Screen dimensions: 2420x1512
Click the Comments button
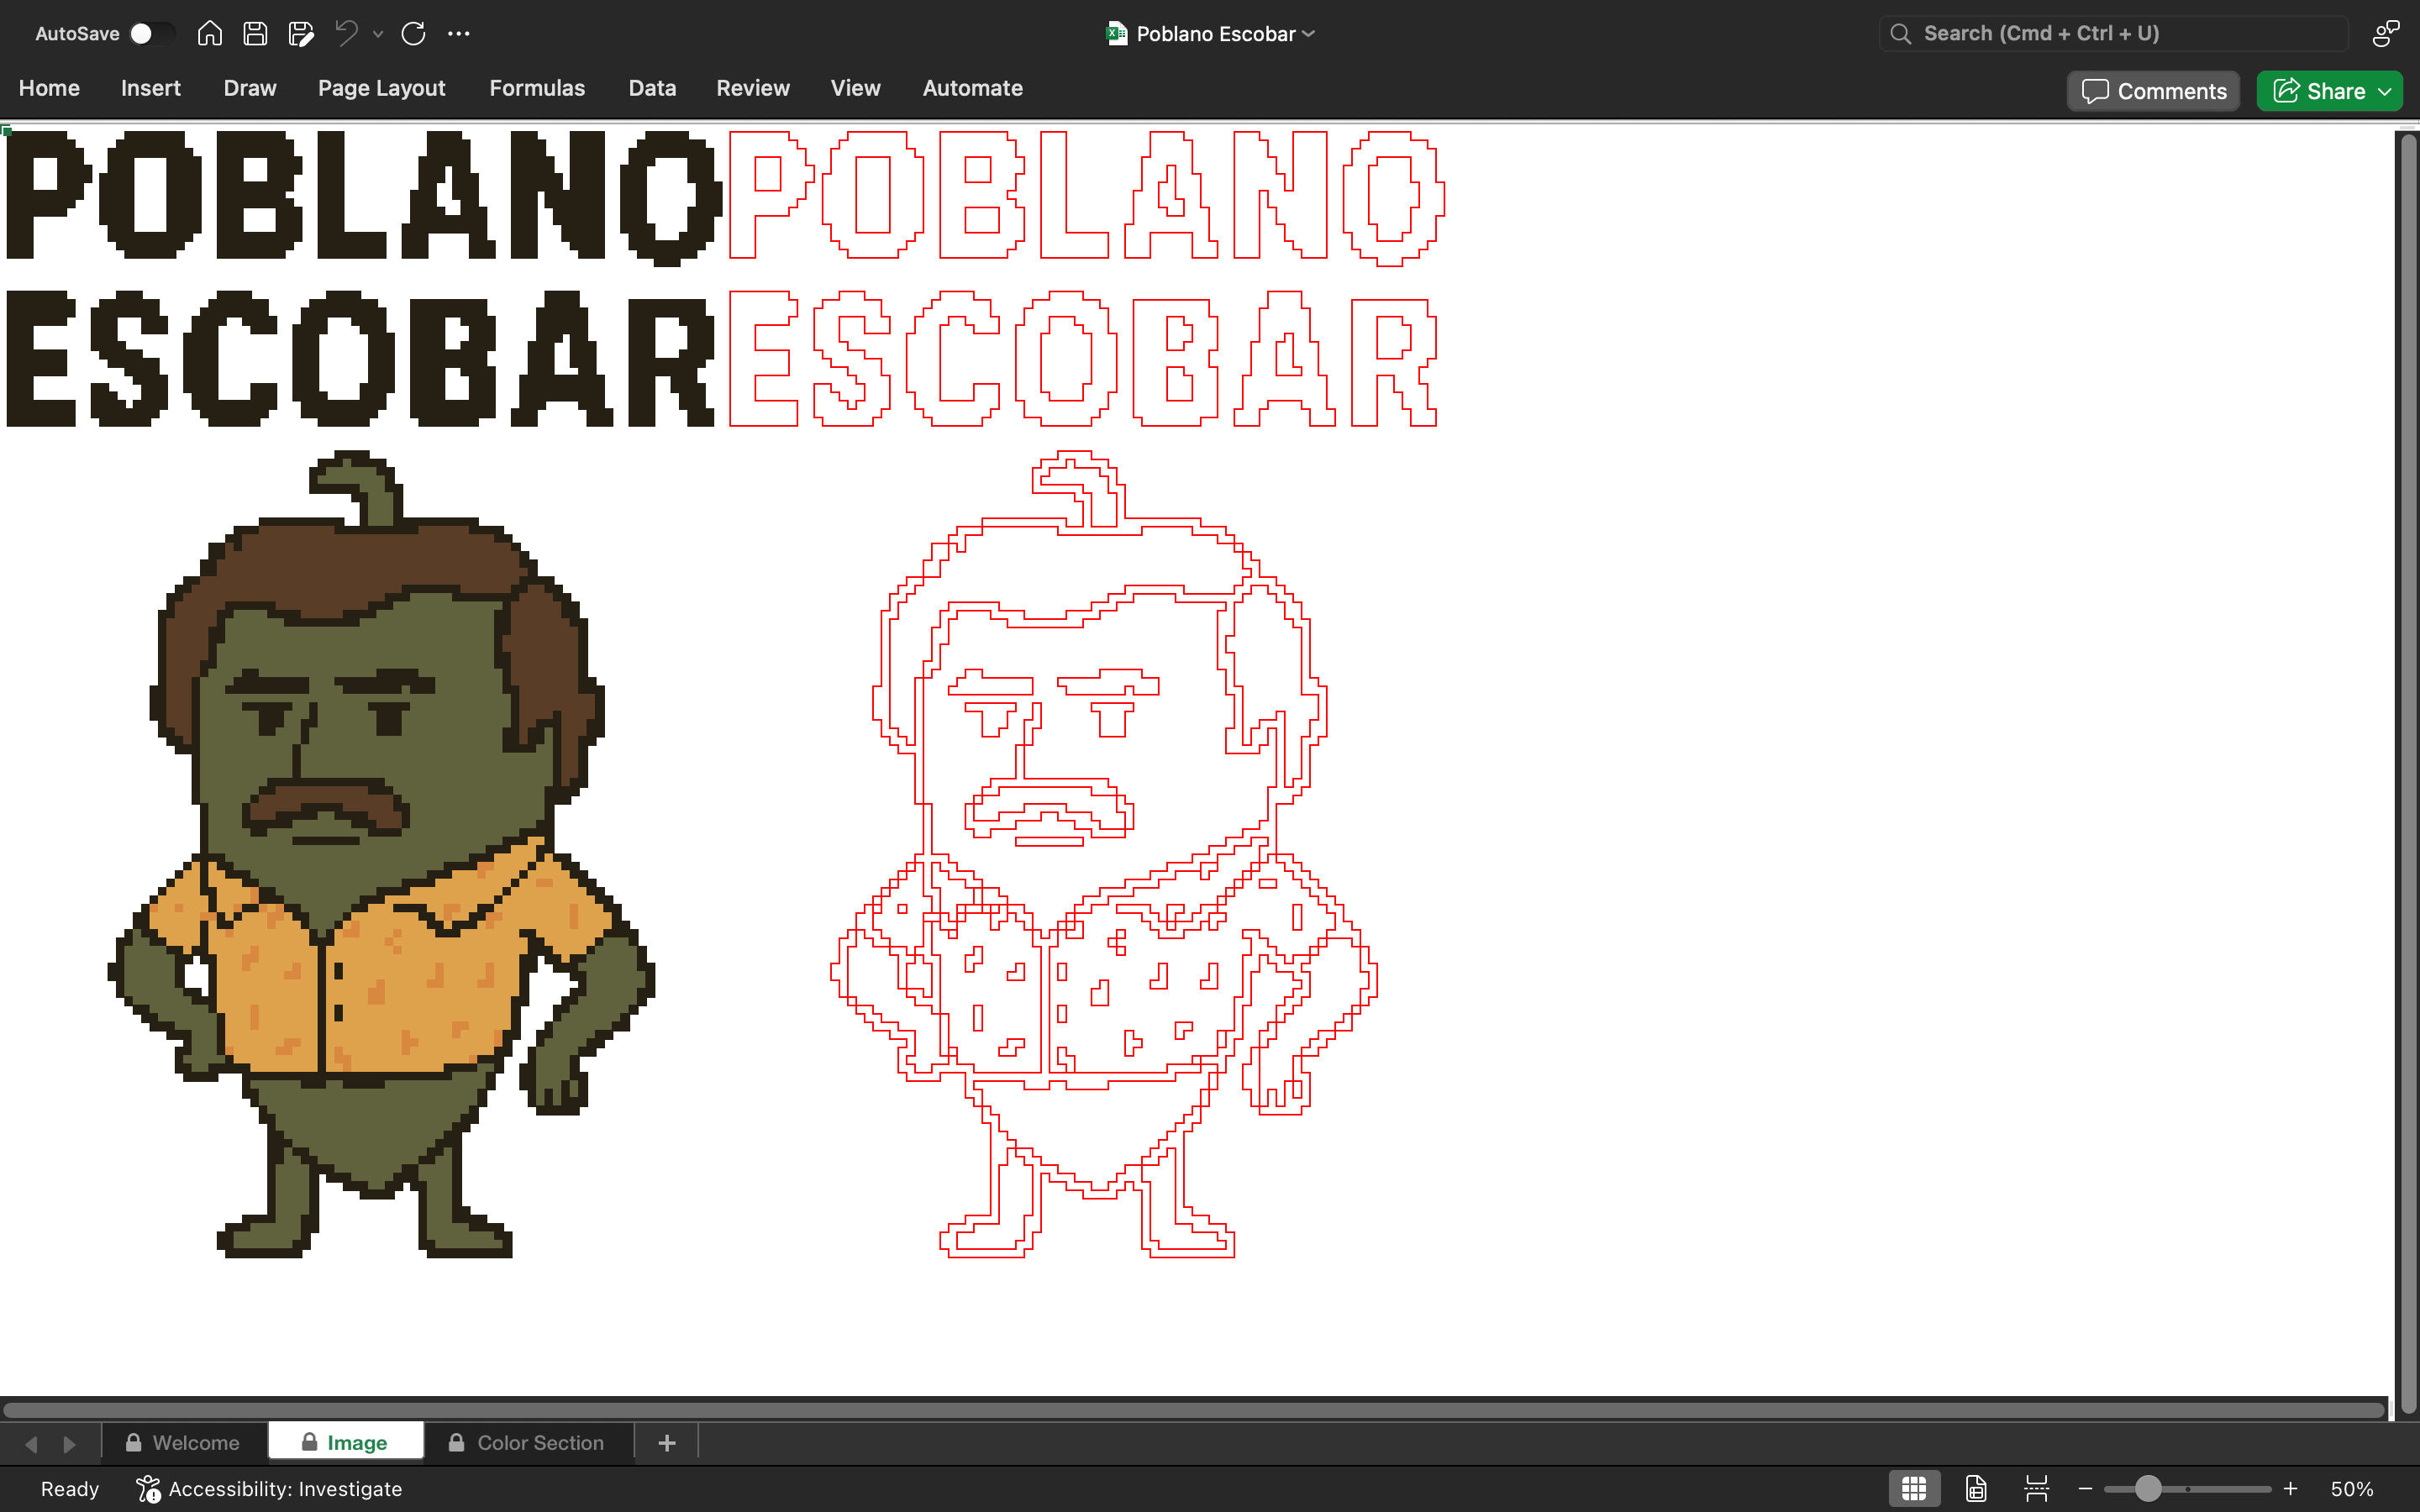click(x=2154, y=91)
